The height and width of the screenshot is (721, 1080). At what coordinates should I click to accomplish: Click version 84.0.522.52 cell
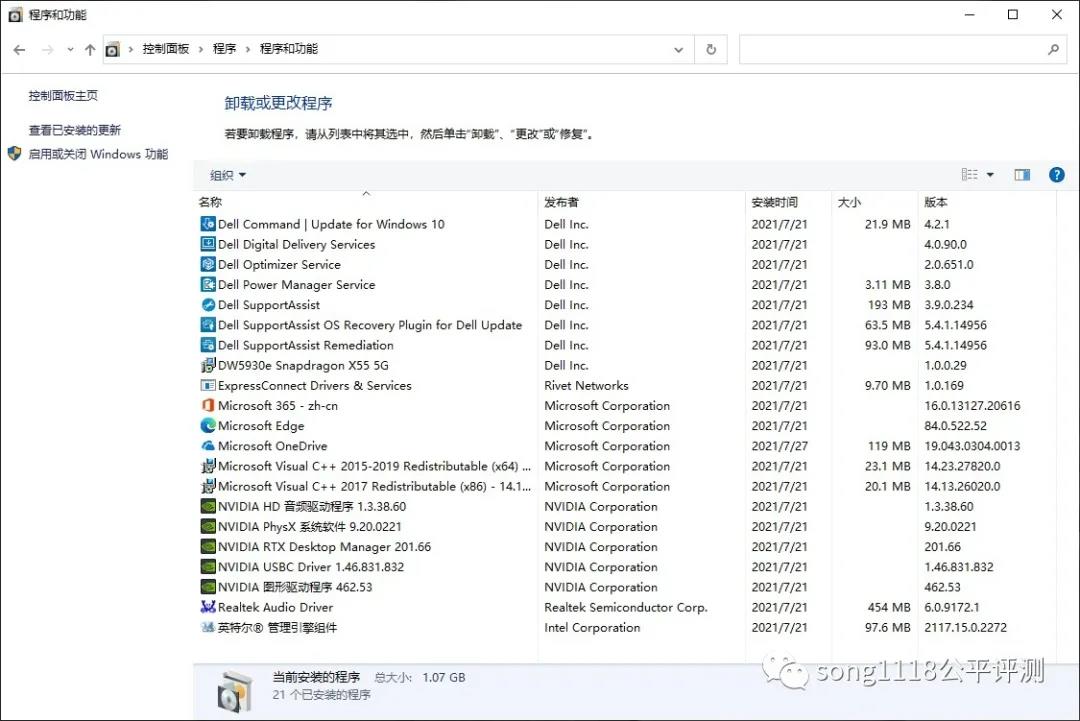point(955,426)
